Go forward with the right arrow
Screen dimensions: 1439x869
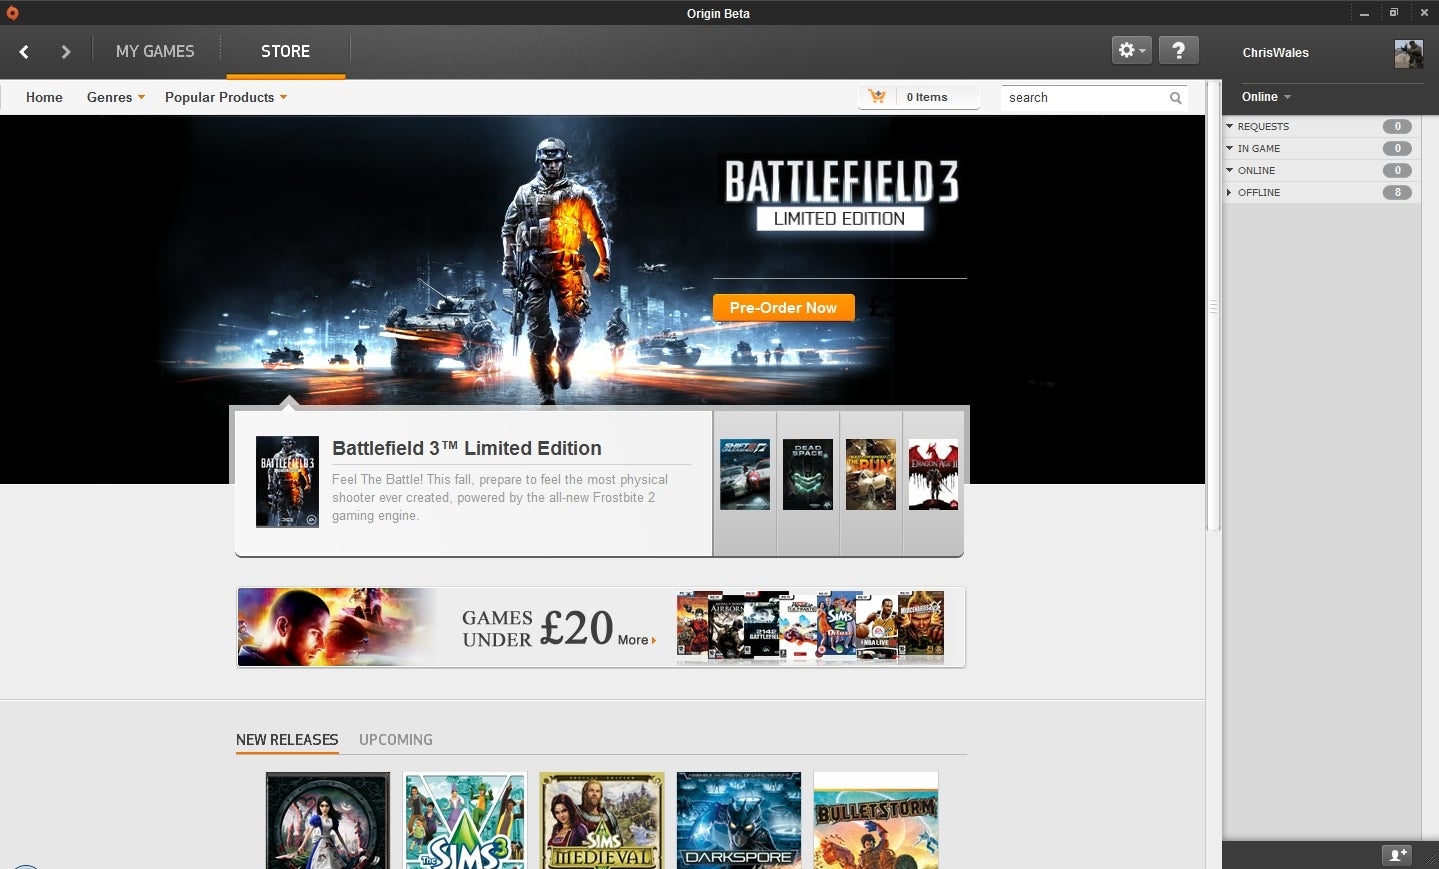pyautogui.click(x=66, y=52)
